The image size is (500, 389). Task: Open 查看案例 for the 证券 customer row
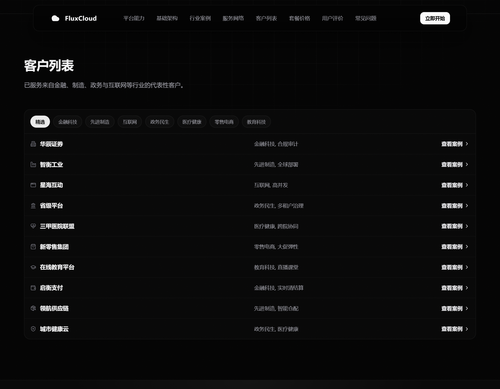click(455, 144)
